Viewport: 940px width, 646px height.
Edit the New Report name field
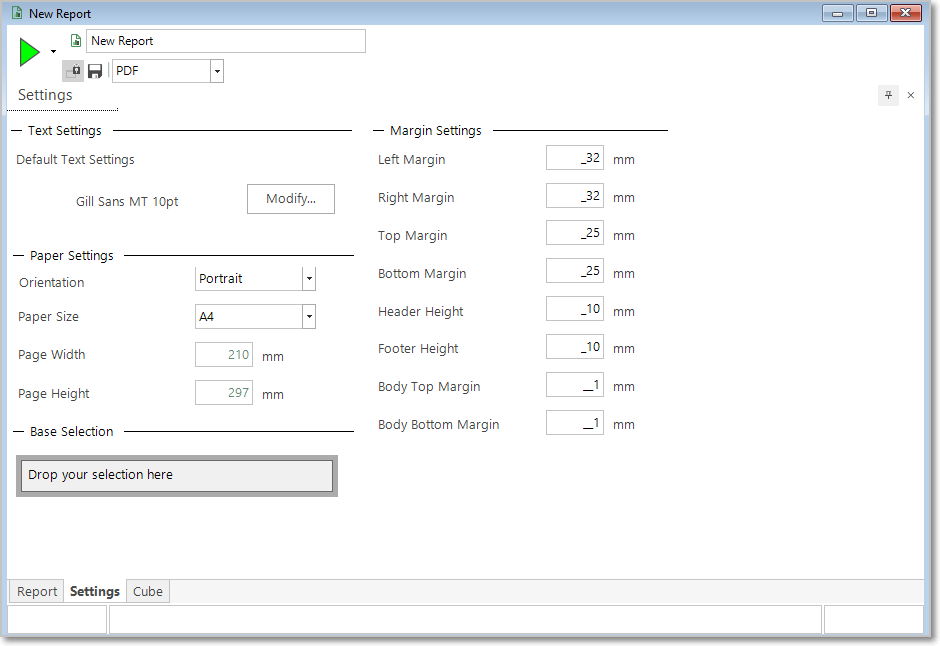pos(226,41)
